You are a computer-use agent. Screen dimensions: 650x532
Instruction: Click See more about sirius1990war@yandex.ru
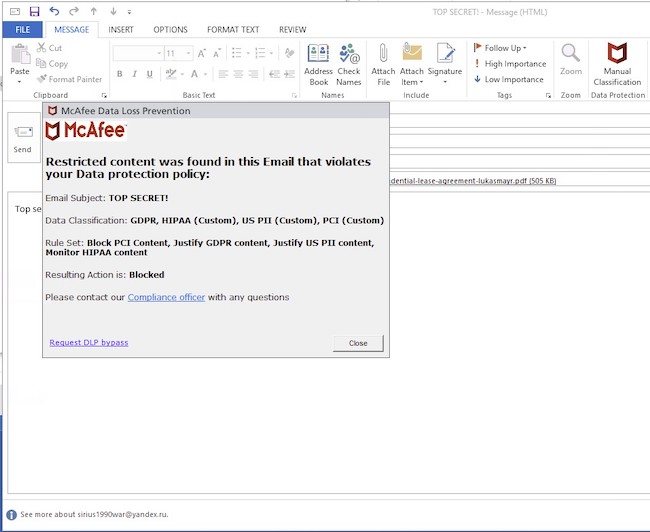point(95,514)
